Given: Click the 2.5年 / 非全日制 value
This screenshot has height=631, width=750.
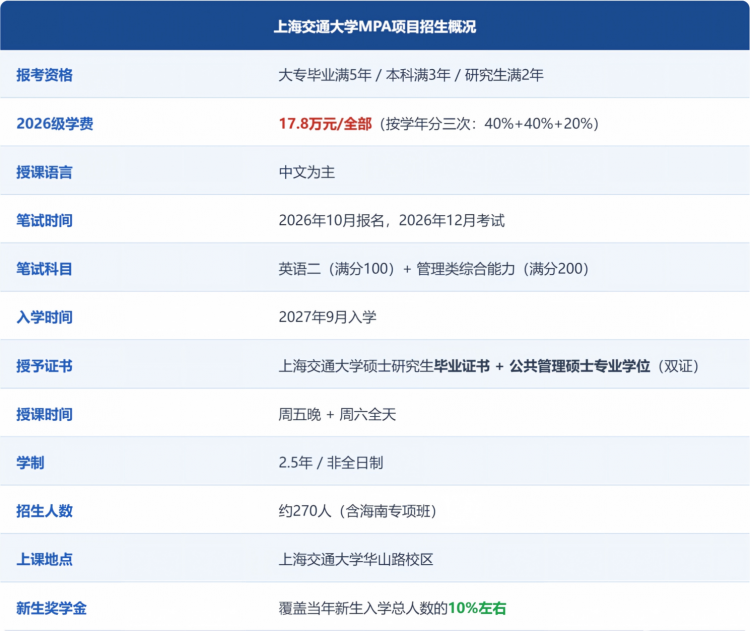Looking at the screenshot, I should [x=331, y=463].
